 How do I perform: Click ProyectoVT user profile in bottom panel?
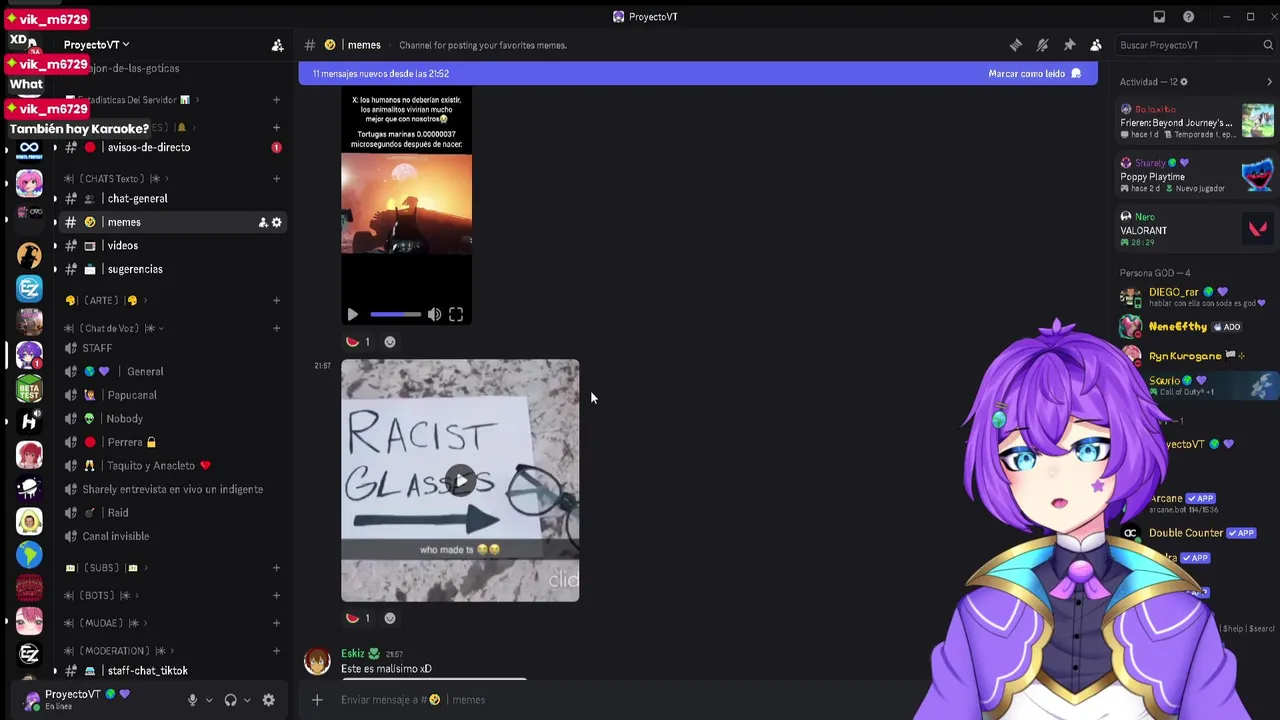78,699
